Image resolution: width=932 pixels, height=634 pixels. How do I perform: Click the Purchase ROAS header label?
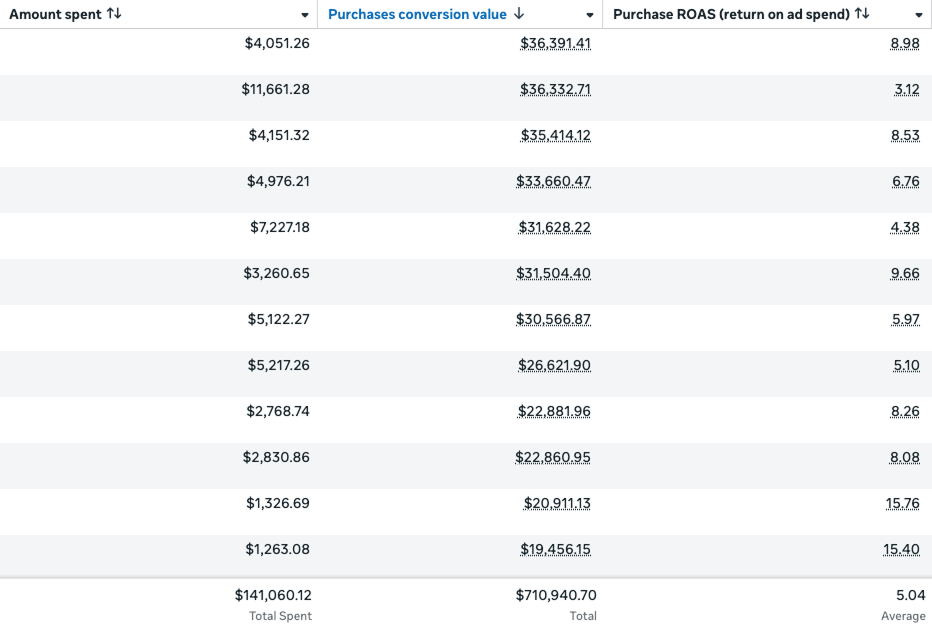[731, 14]
